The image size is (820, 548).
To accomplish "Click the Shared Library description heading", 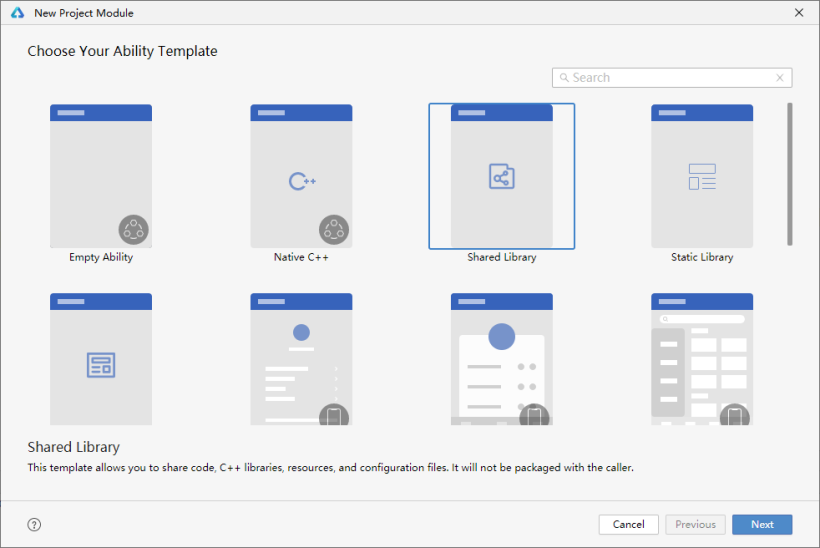I will pos(74,447).
